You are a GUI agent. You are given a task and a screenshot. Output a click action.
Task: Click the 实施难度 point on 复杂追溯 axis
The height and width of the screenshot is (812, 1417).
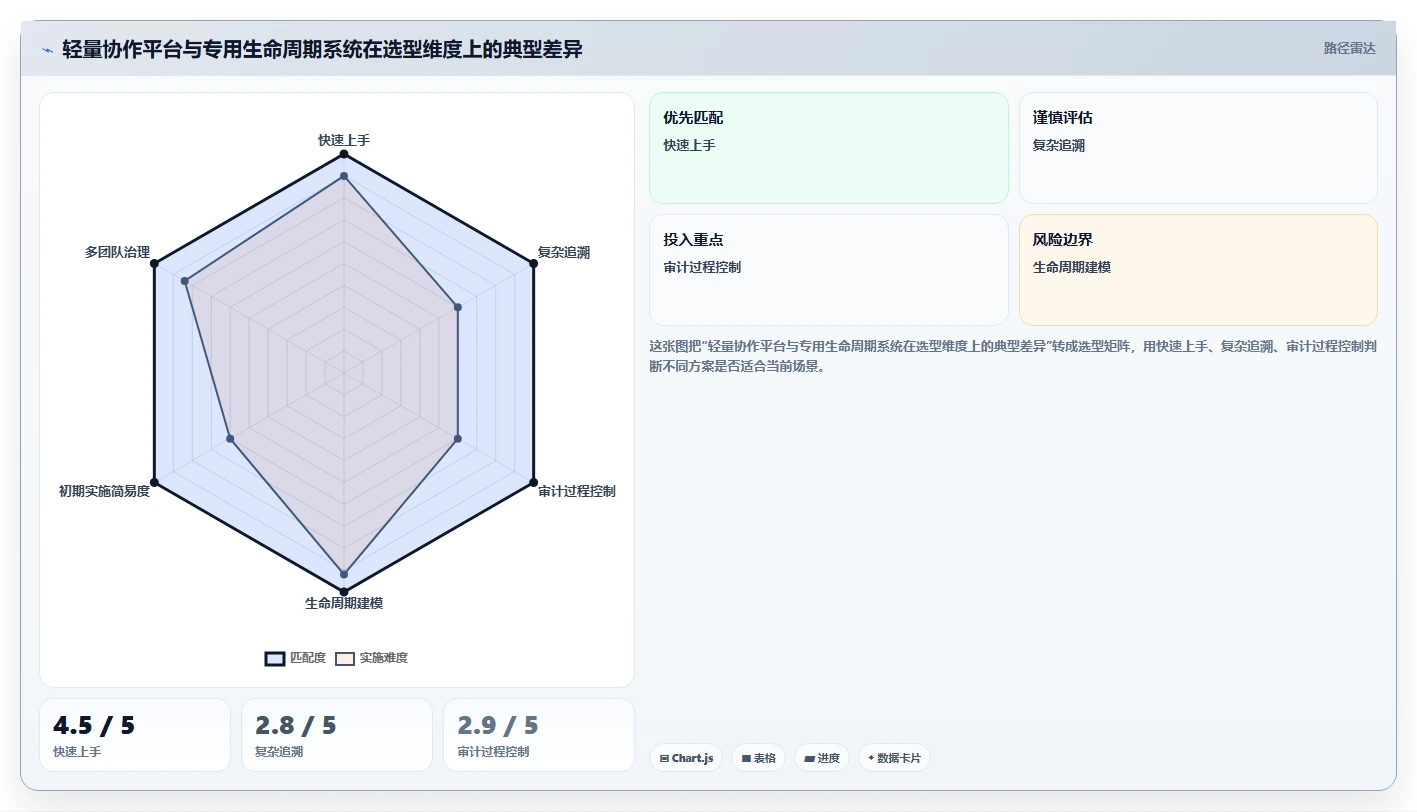pyautogui.click(x=458, y=307)
